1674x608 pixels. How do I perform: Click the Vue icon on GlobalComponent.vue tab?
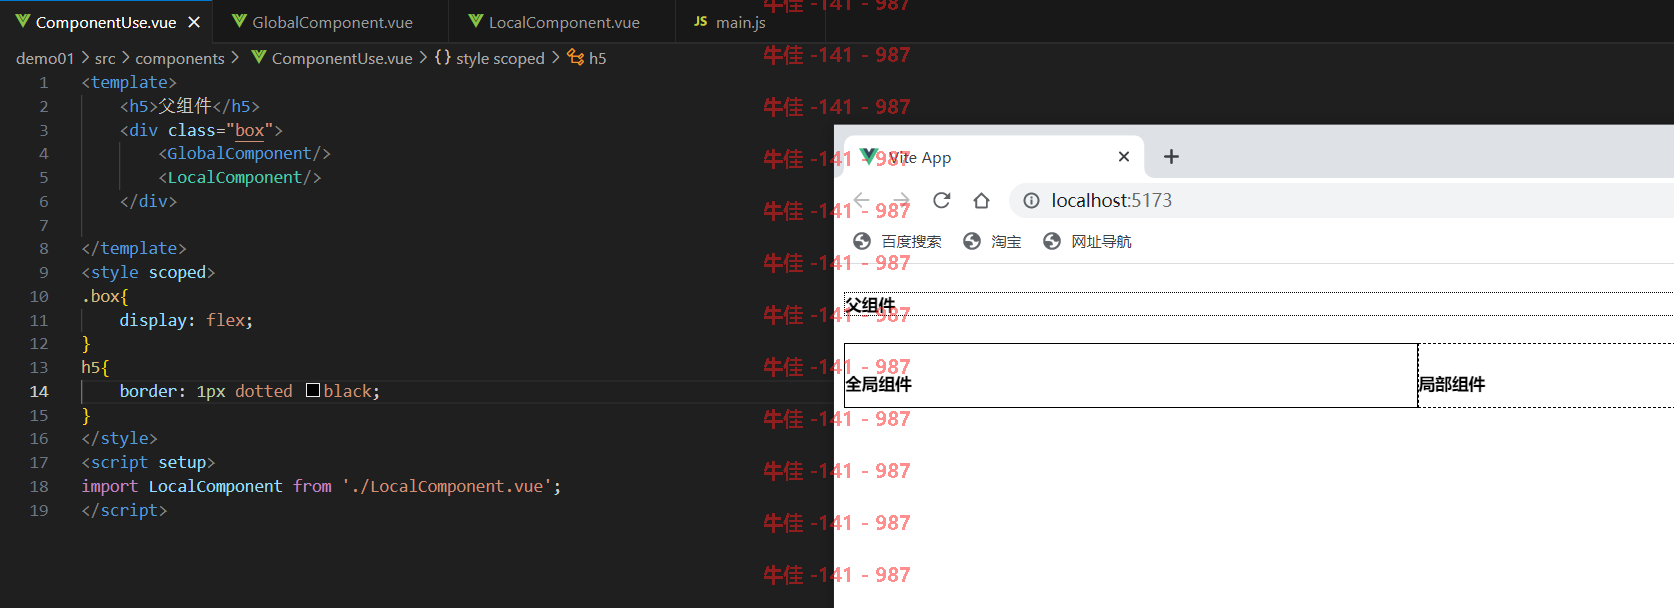pos(239,21)
